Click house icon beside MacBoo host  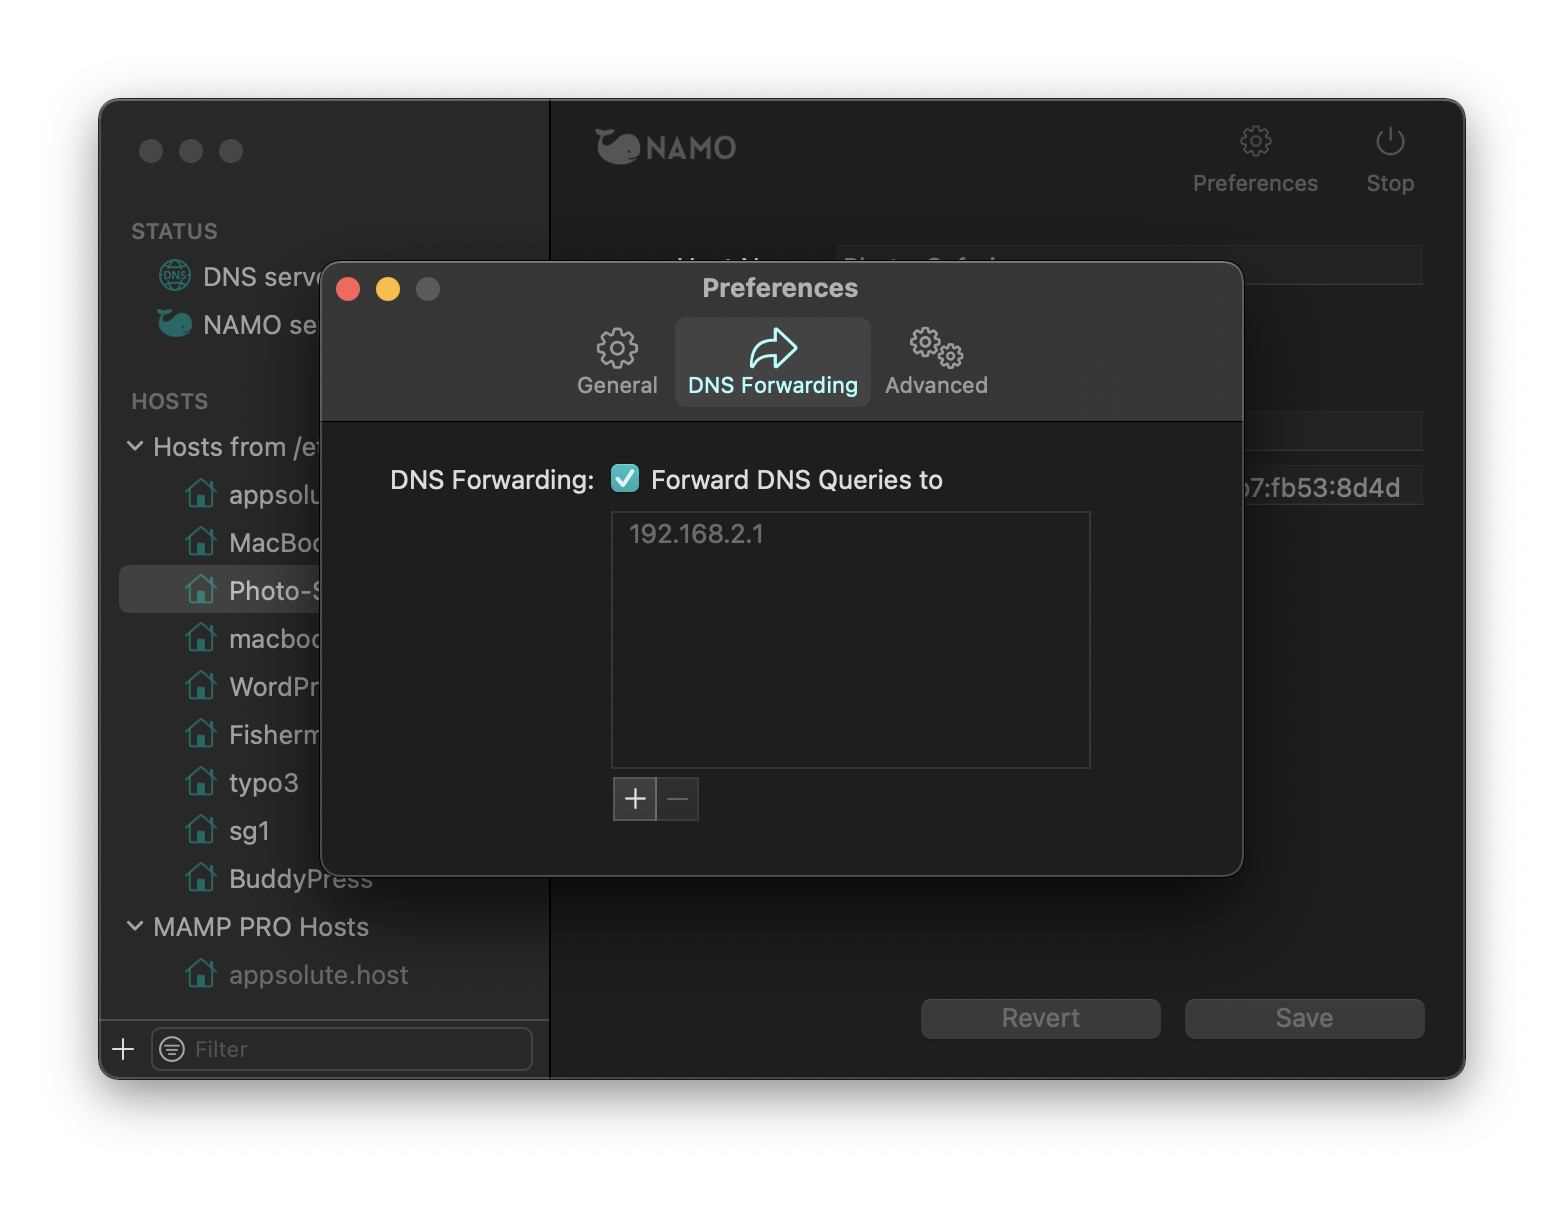pyautogui.click(x=201, y=541)
